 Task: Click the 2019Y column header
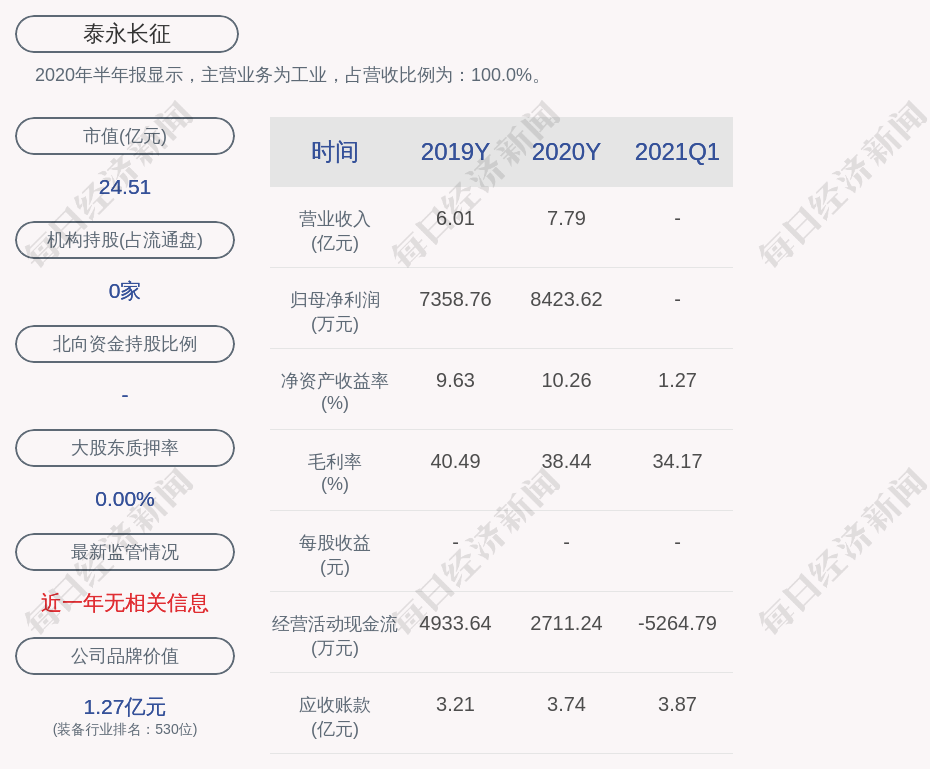point(455,152)
